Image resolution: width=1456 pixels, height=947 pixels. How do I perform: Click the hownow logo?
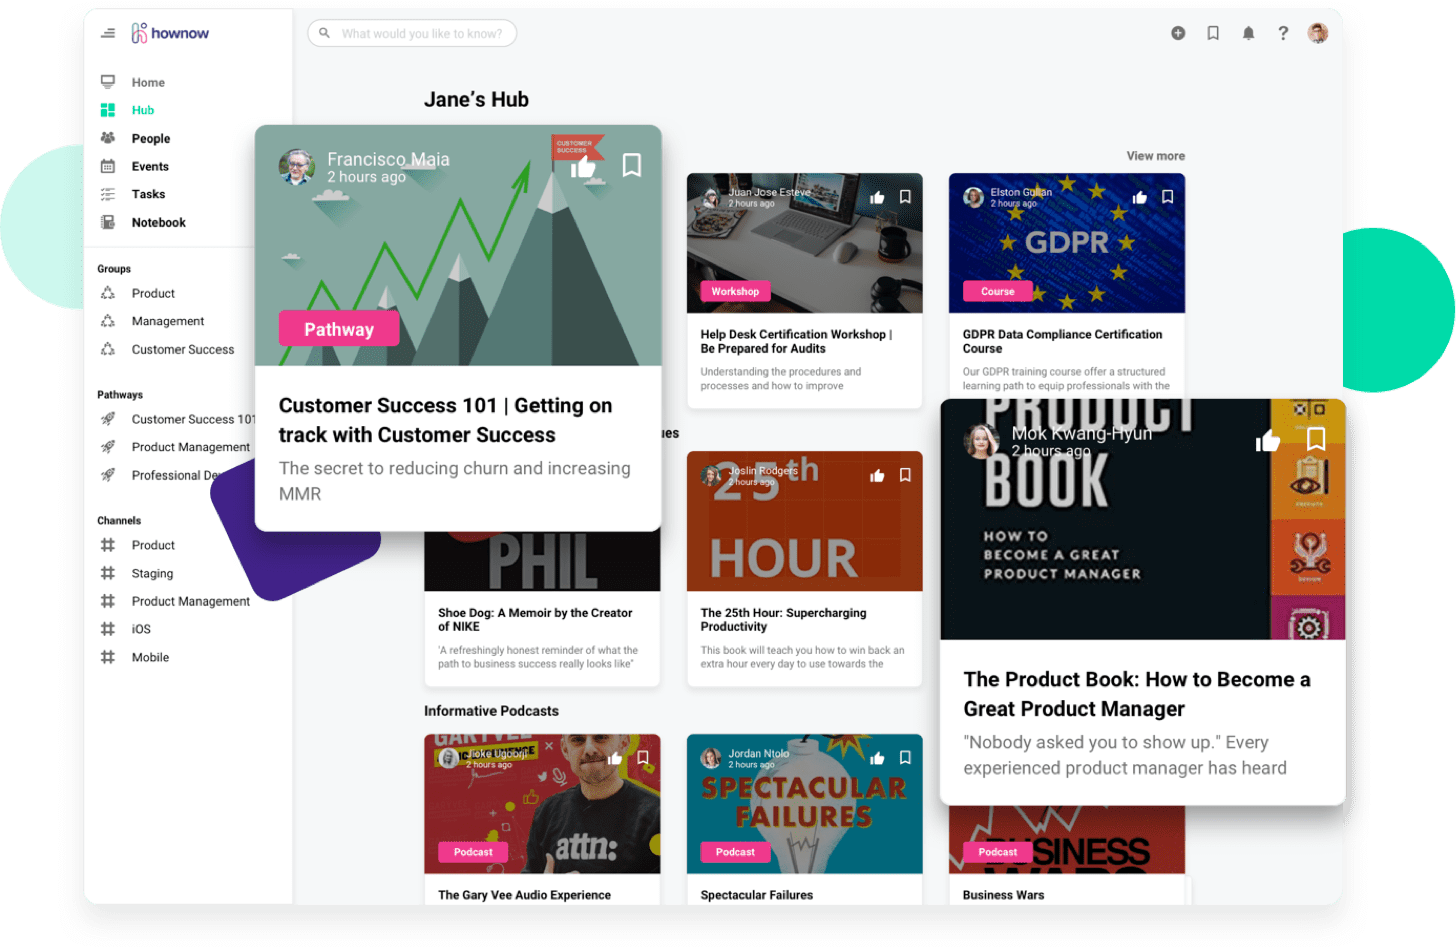coord(170,33)
